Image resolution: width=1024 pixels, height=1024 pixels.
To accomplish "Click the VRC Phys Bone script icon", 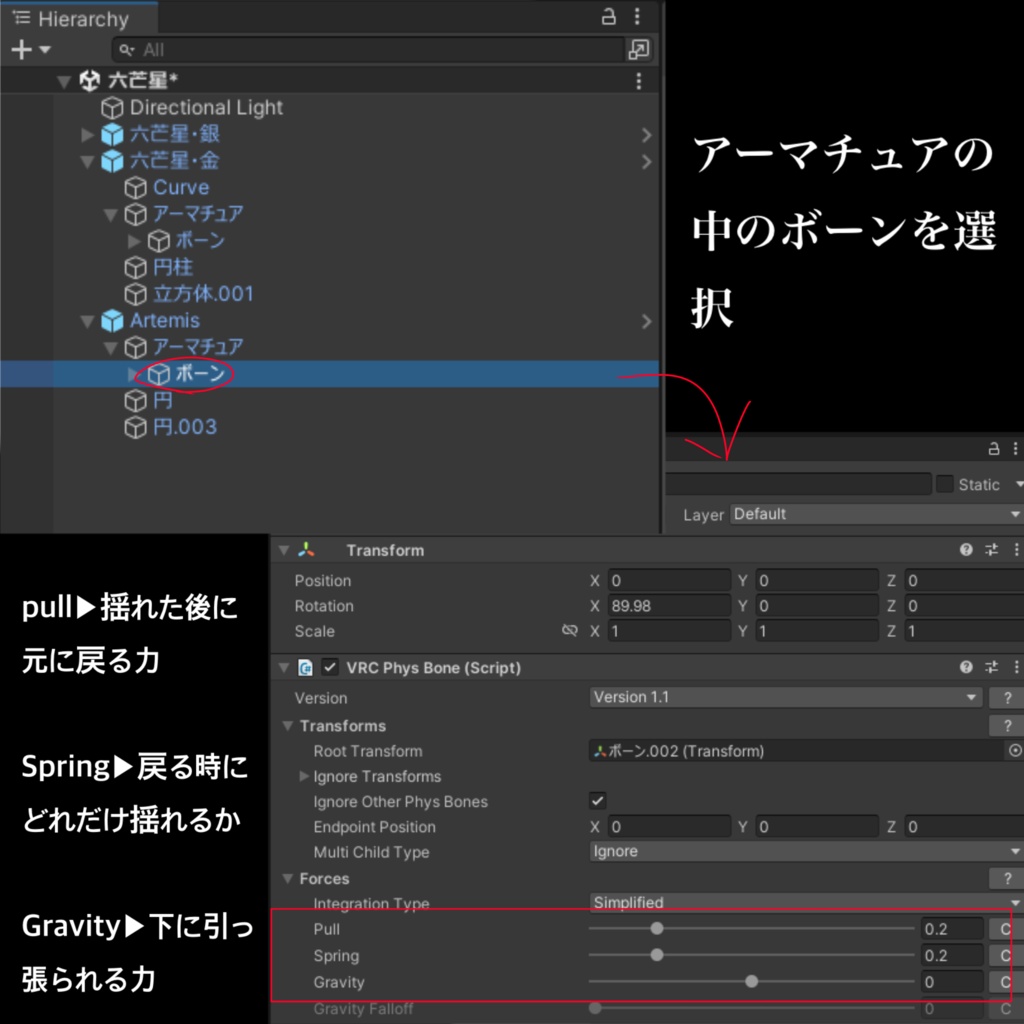I will pyautogui.click(x=305, y=667).
